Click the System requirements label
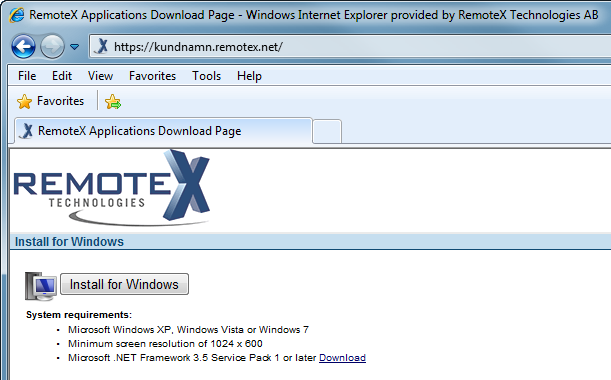Image resolution: width=611 pixels, height=380 pixels. click(x=79, y=315)
